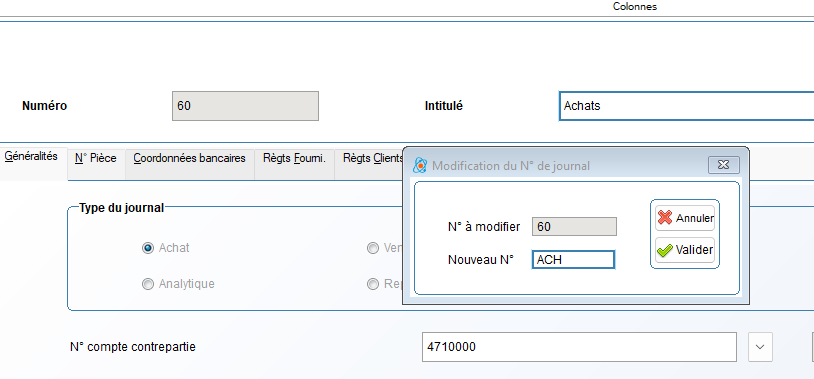Select the Analytique radio button

click(148, 284)
